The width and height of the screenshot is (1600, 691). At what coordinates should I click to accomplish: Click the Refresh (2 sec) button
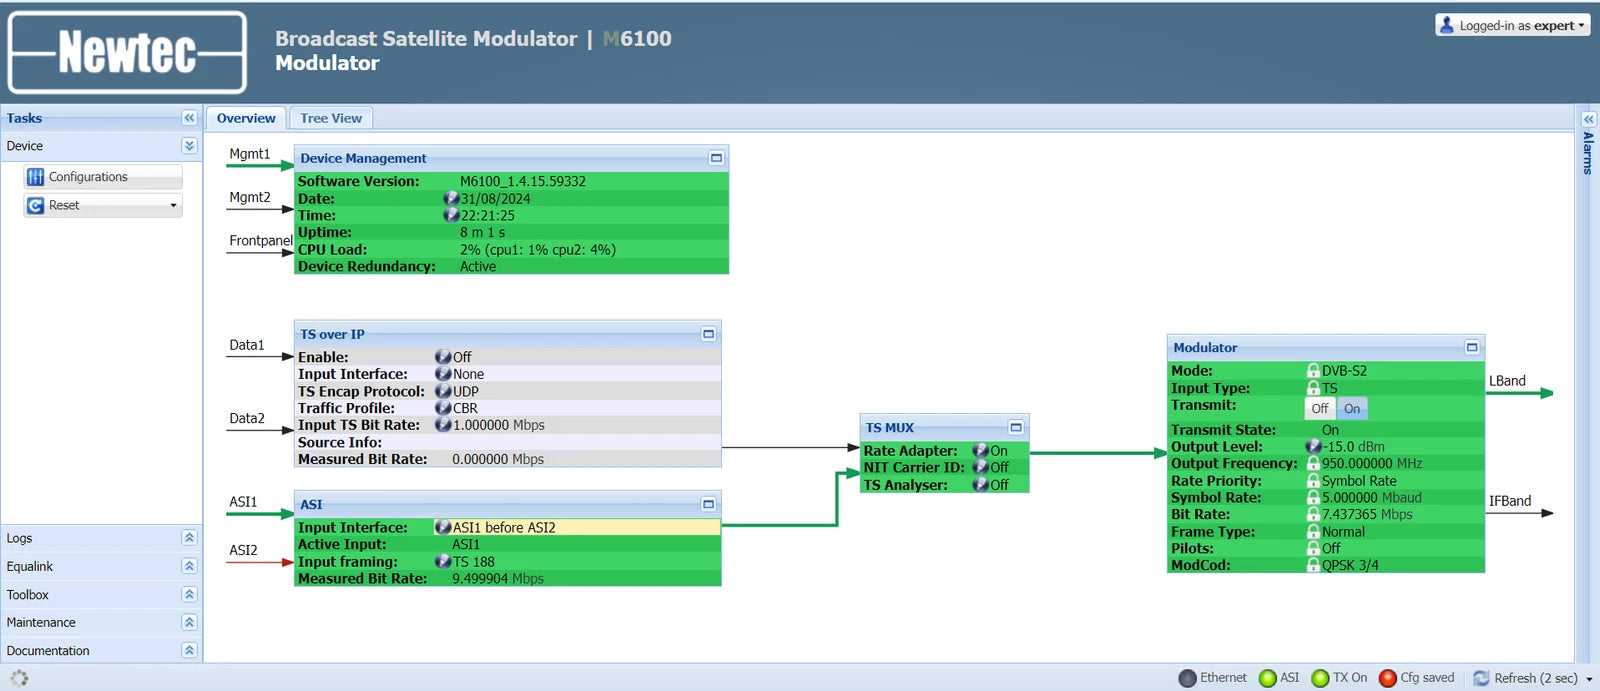1526,678
